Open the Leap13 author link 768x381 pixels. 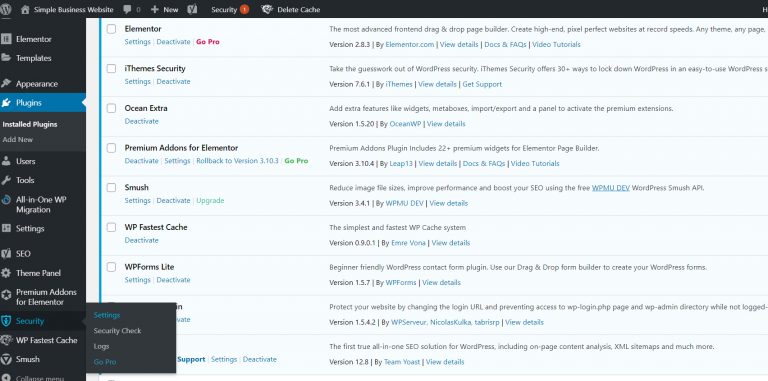pos(401,164)
